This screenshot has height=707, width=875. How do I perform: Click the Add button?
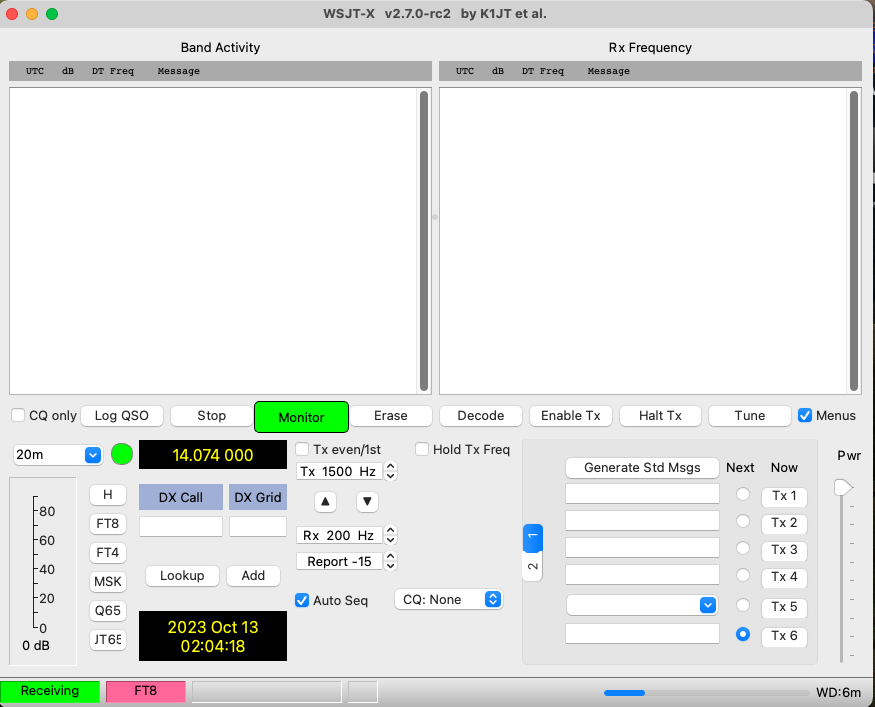point(253,576)
